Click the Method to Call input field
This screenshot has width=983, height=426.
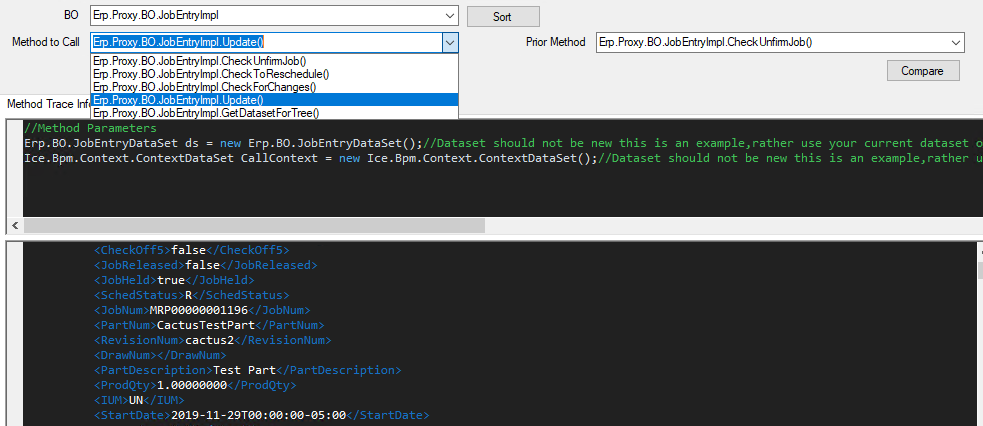coord(266,43)
